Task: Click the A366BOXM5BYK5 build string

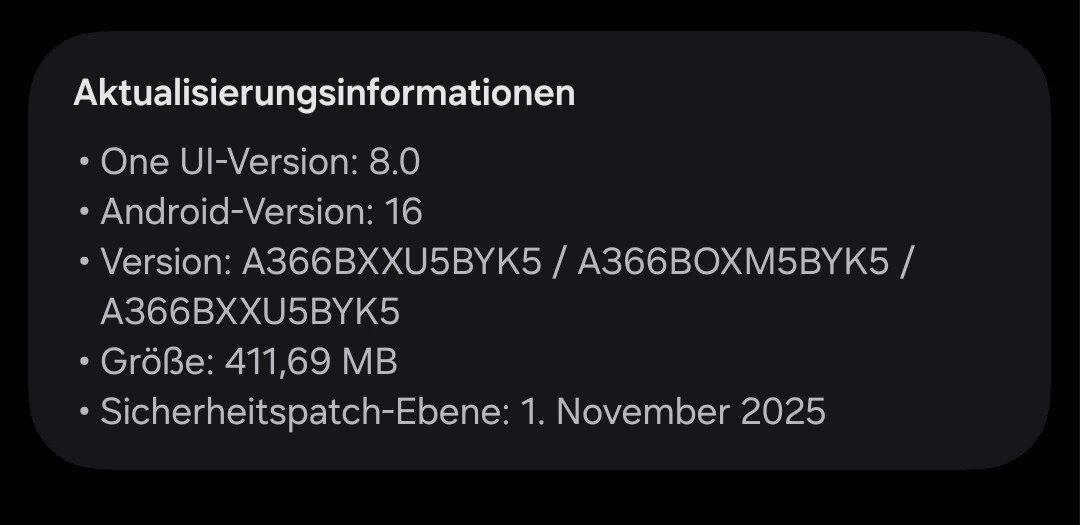Action: 733,262
